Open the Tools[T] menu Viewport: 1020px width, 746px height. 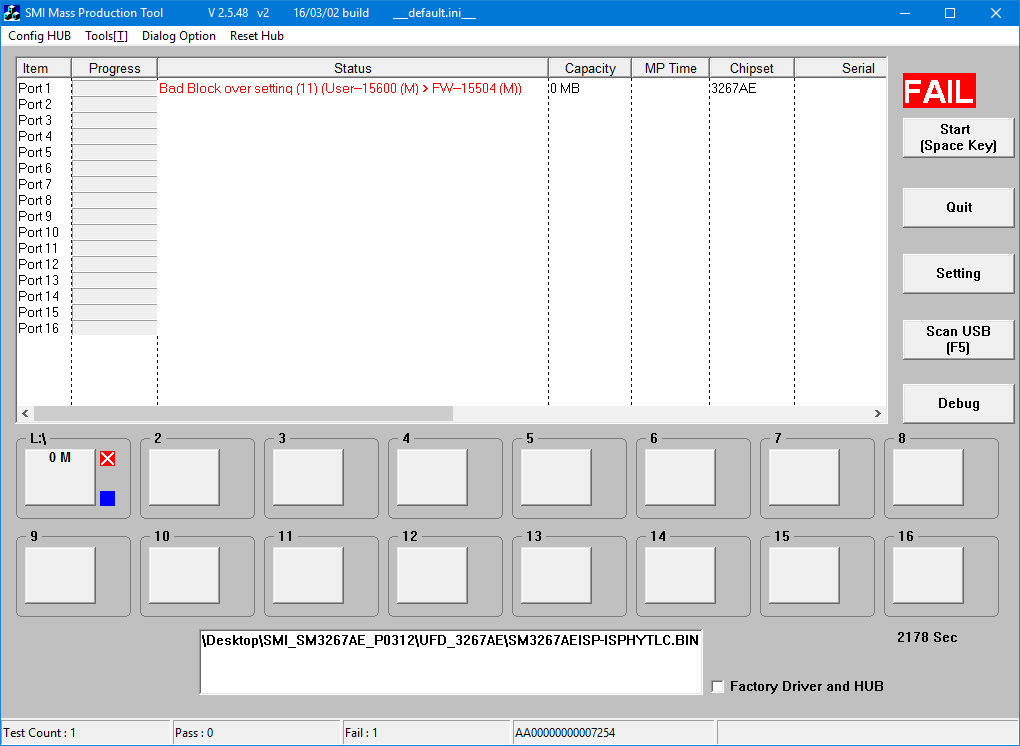click(x=106, y=36)
